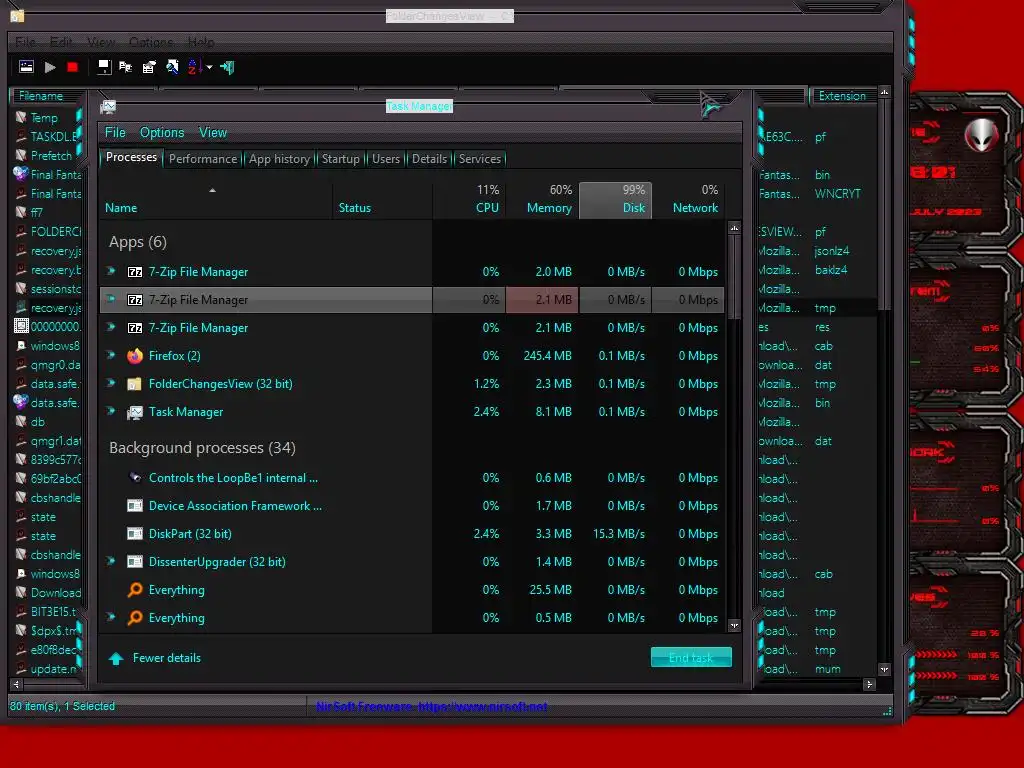Click the DissenterUpgrader process icon

(x=135, y=562)
